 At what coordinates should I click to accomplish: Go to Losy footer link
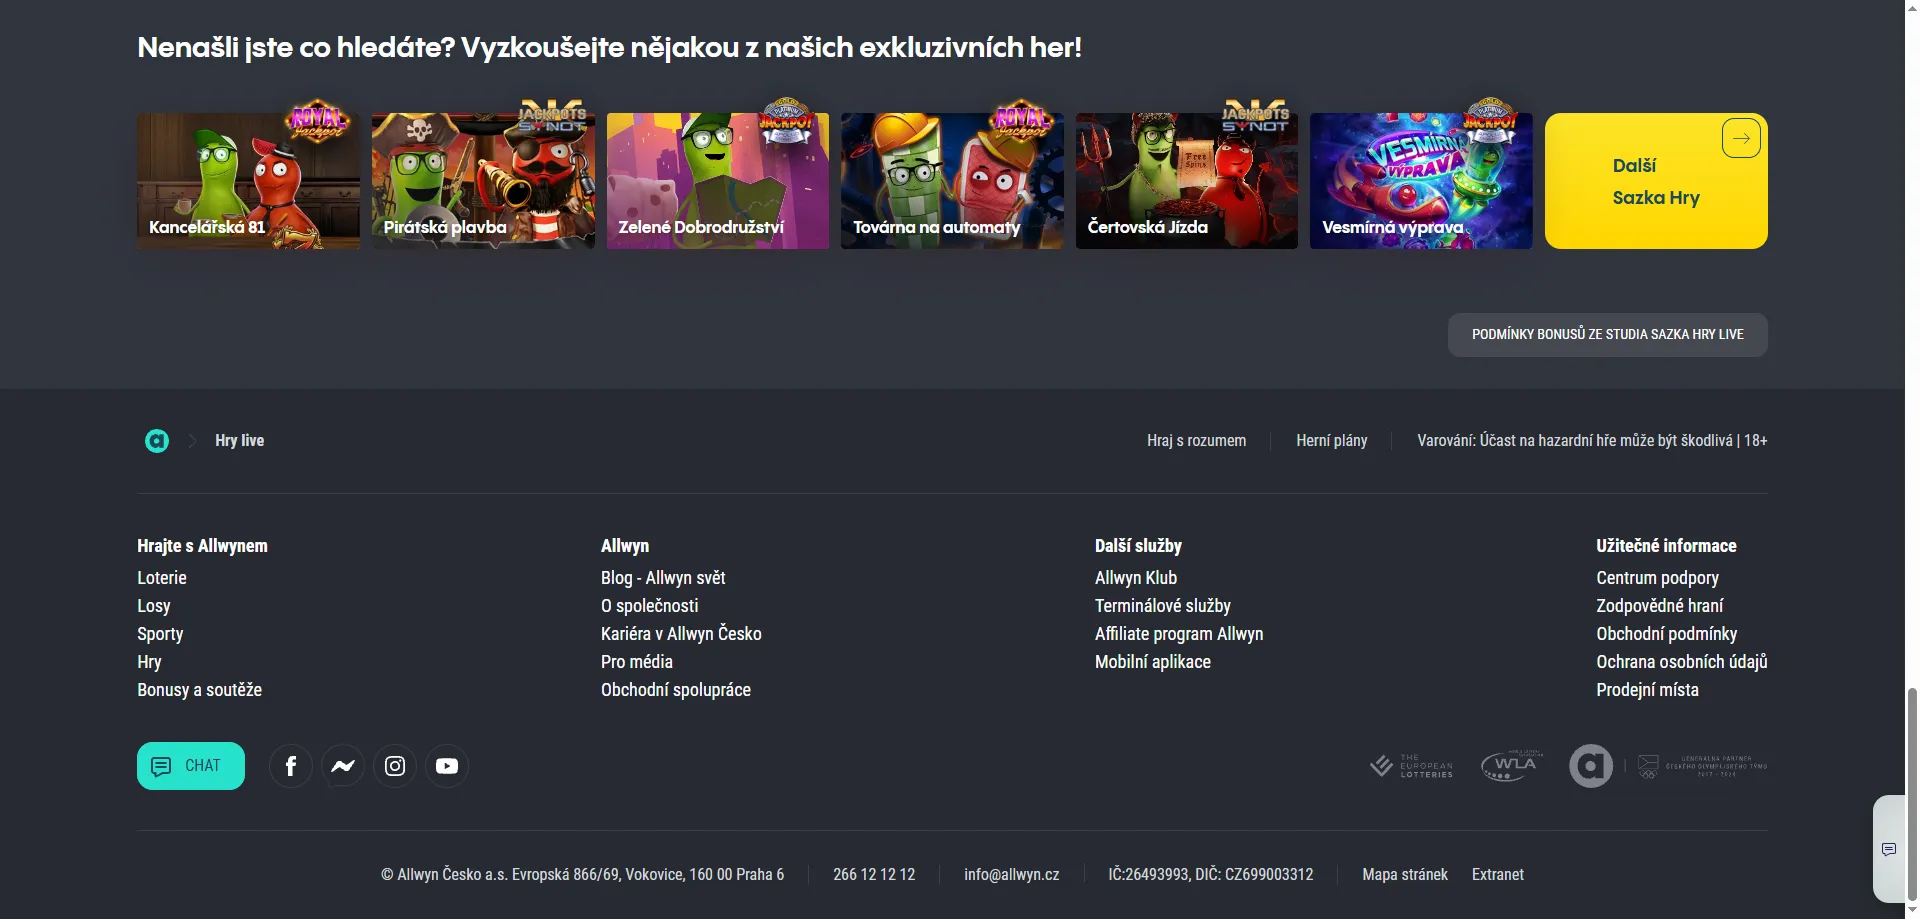pyautogui.click(x=154, y=606)
